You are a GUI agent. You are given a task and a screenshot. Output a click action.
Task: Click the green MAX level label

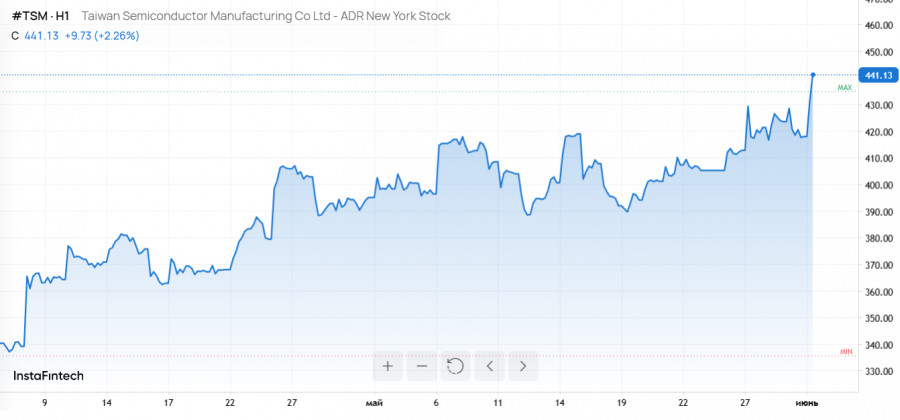pyautogui.click(x=845, y=88)
